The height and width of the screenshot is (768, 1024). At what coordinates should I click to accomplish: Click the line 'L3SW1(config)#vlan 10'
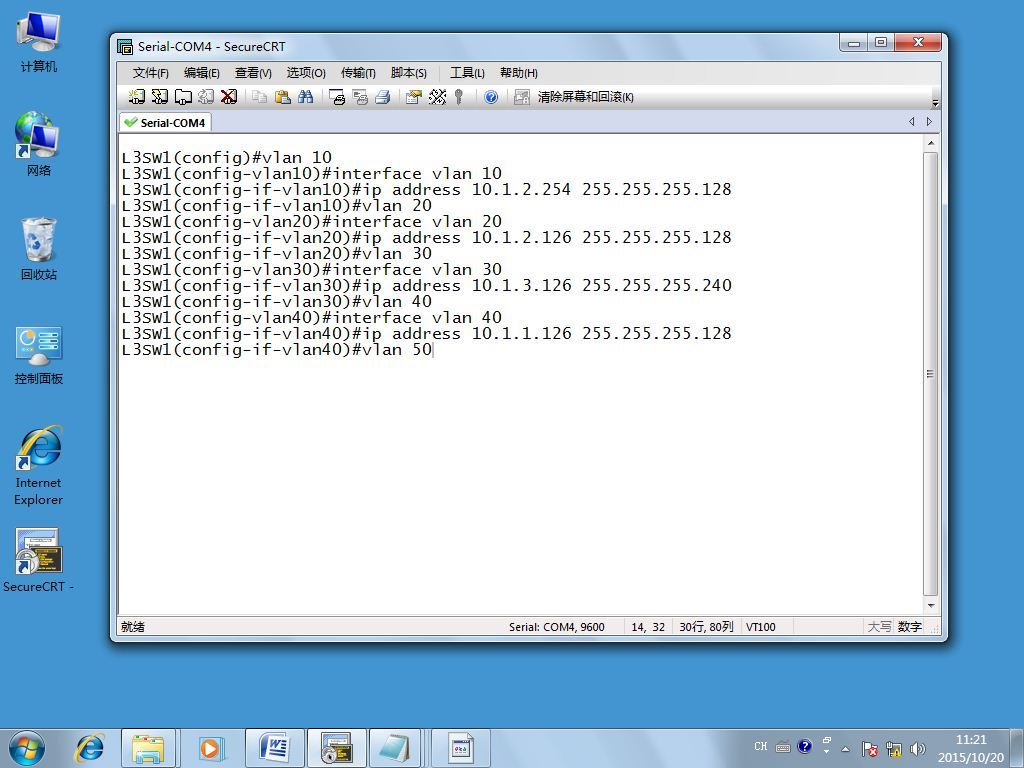(x=227, y=157)
